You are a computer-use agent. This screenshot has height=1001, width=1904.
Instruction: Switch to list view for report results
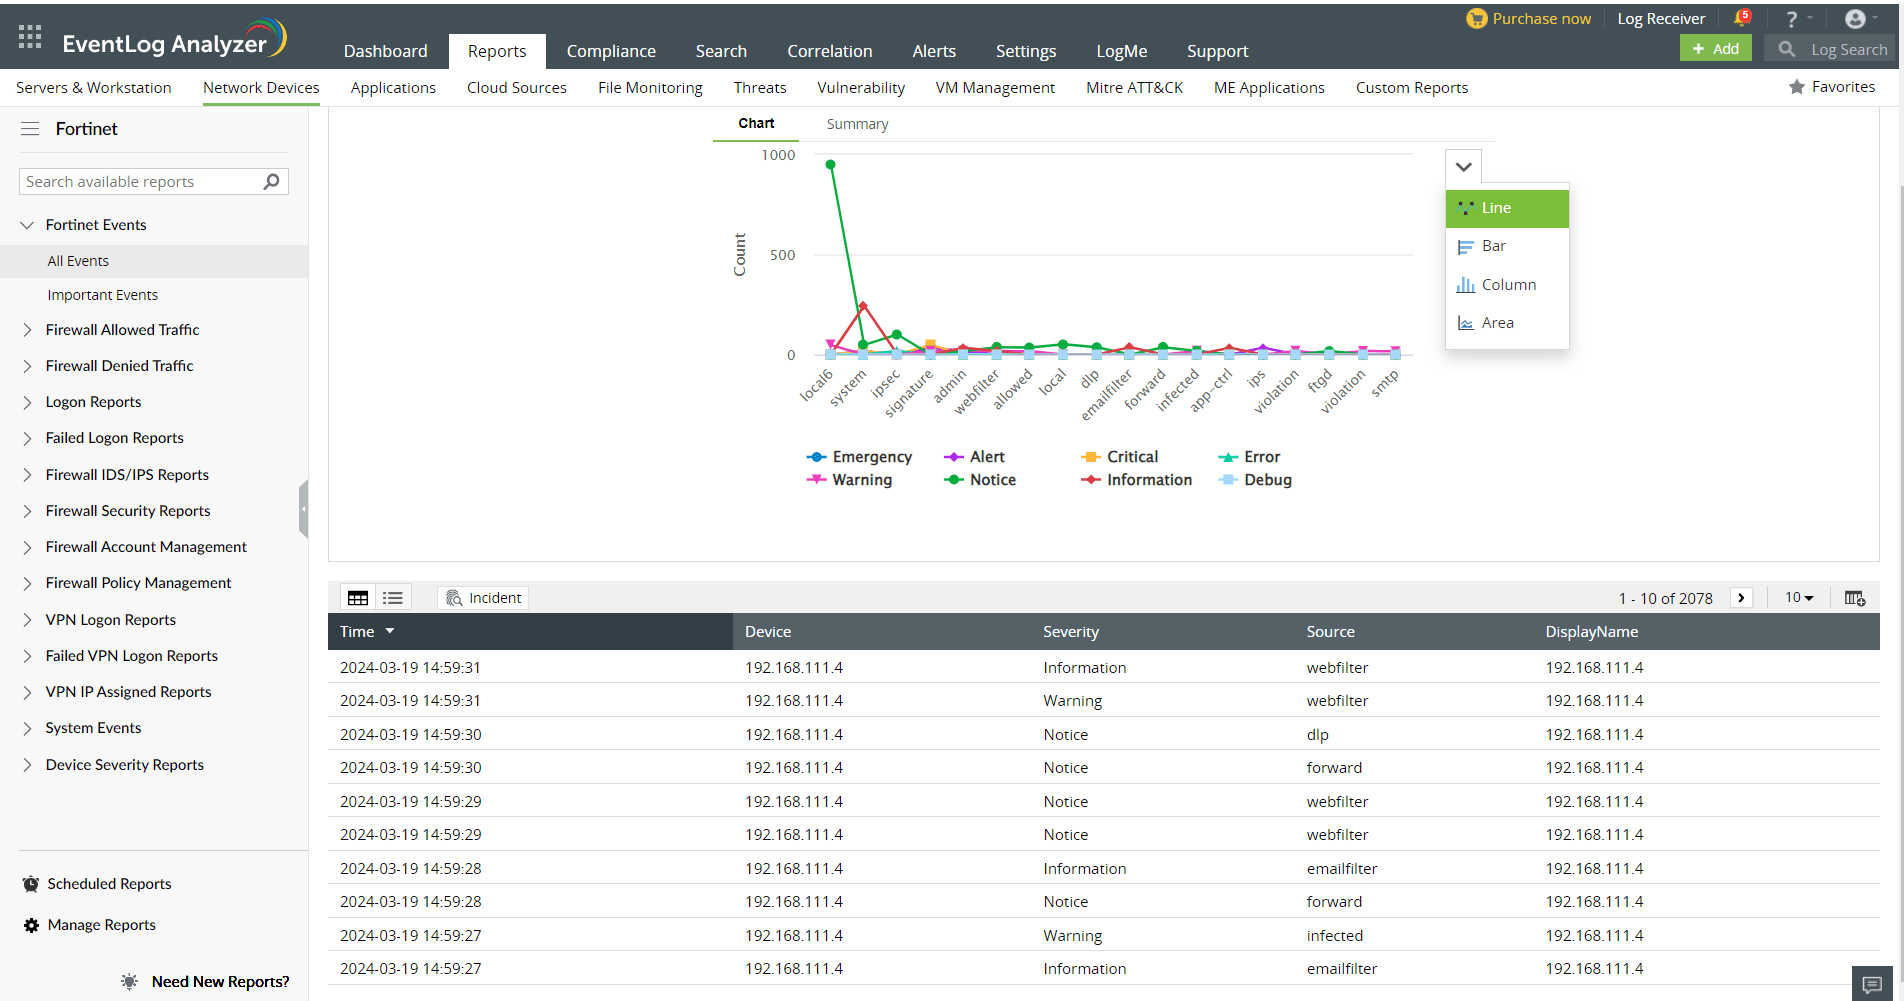pyautogui.click(x=392, y=597)
